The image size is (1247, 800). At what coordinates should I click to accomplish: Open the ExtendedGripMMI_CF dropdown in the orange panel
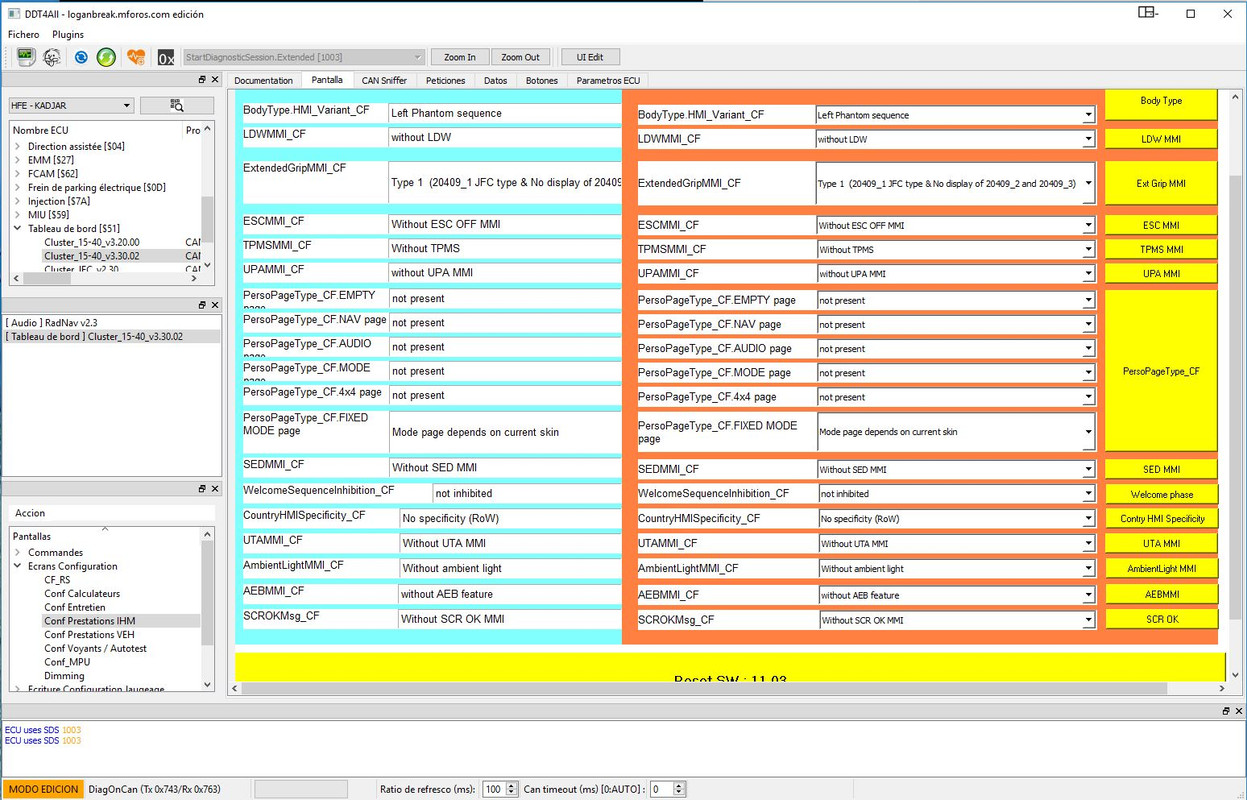coord(955,183)
